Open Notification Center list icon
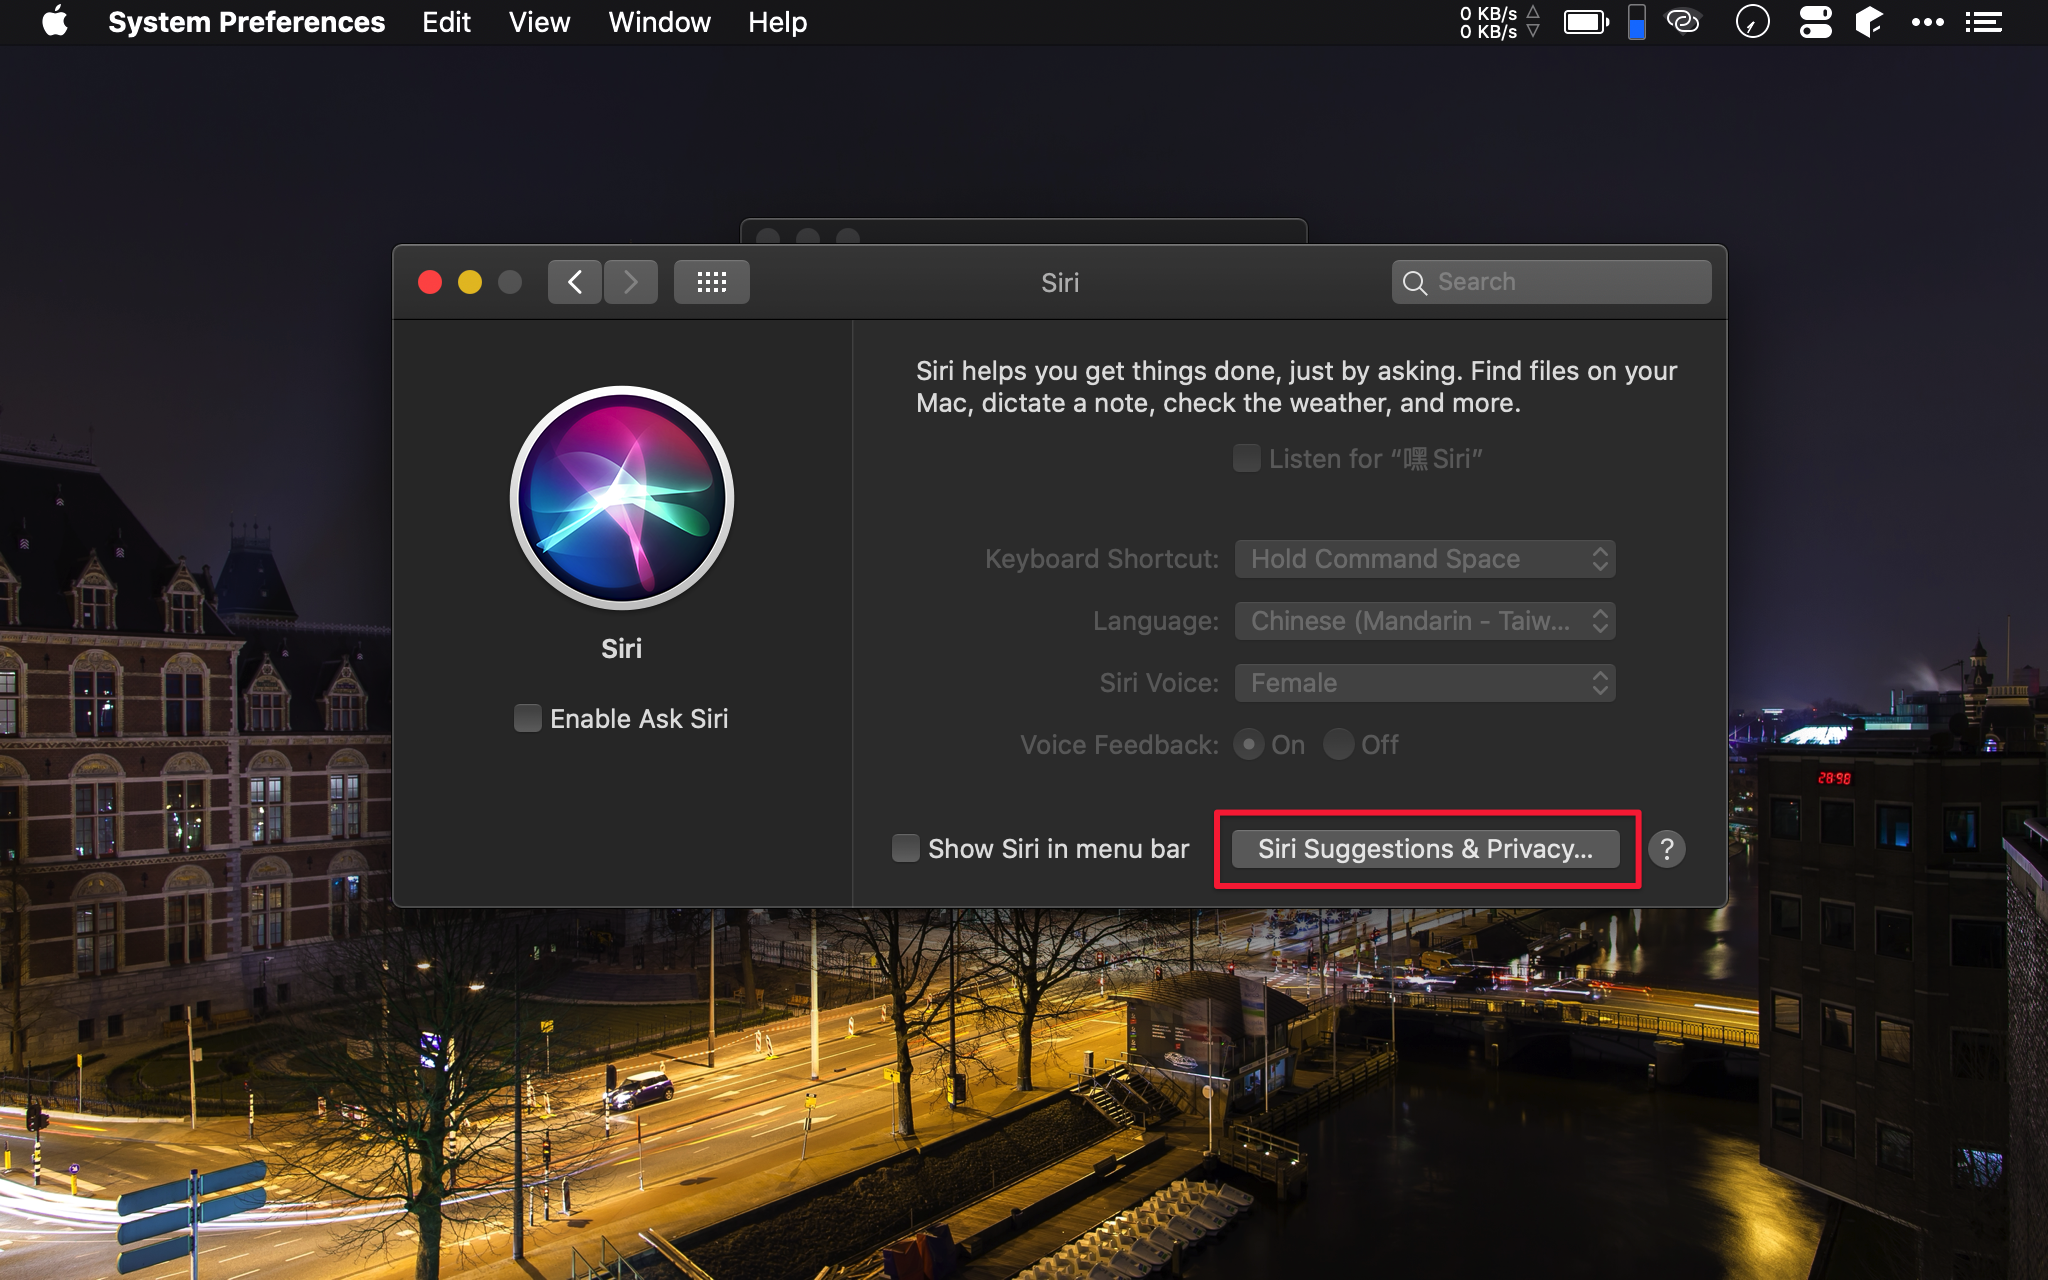Screen dimensions: 2048x1280 tap(1983, 22)
